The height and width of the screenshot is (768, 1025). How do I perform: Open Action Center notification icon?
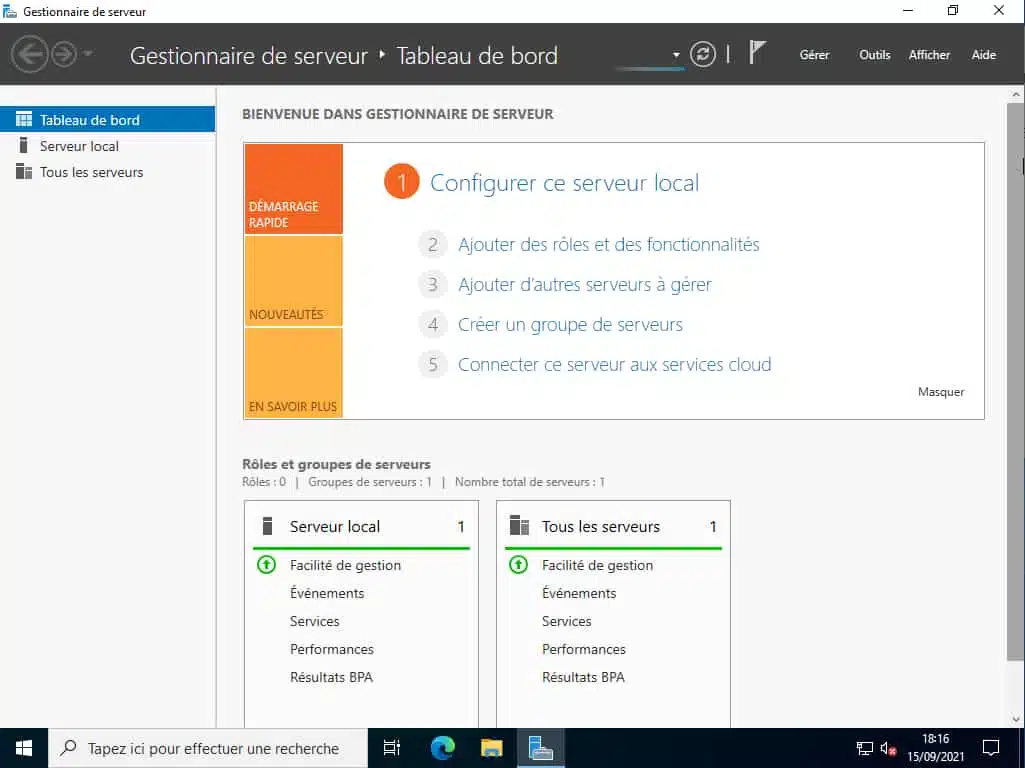click(991, 748)
